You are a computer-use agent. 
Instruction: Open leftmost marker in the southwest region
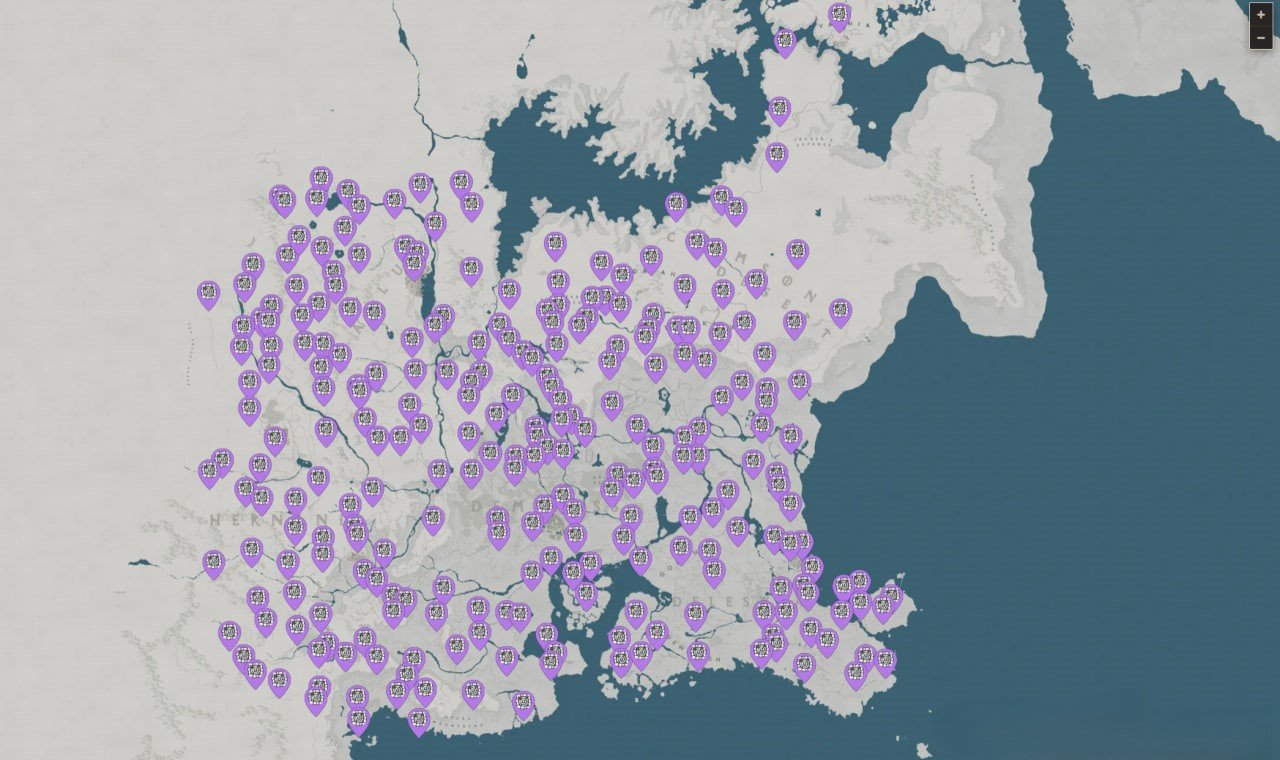213,563
